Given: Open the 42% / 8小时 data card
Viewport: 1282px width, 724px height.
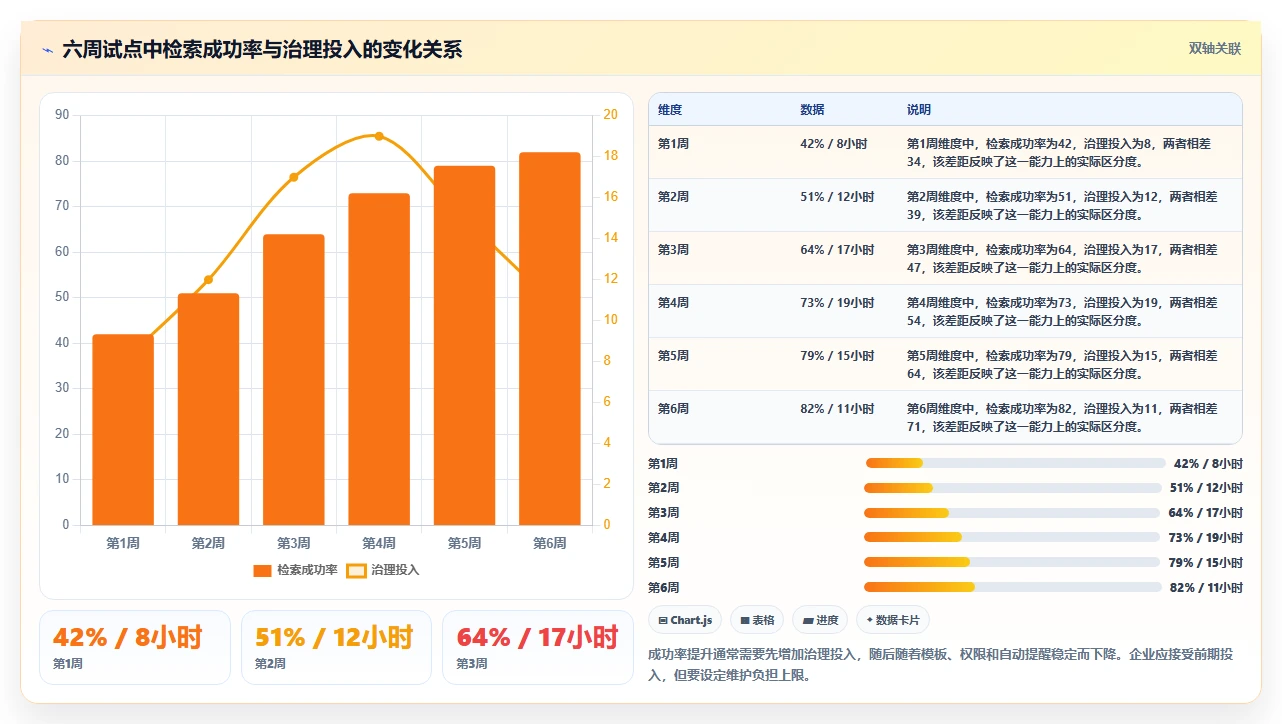Looking at the screenshot, I should click(x=135, y=647).
